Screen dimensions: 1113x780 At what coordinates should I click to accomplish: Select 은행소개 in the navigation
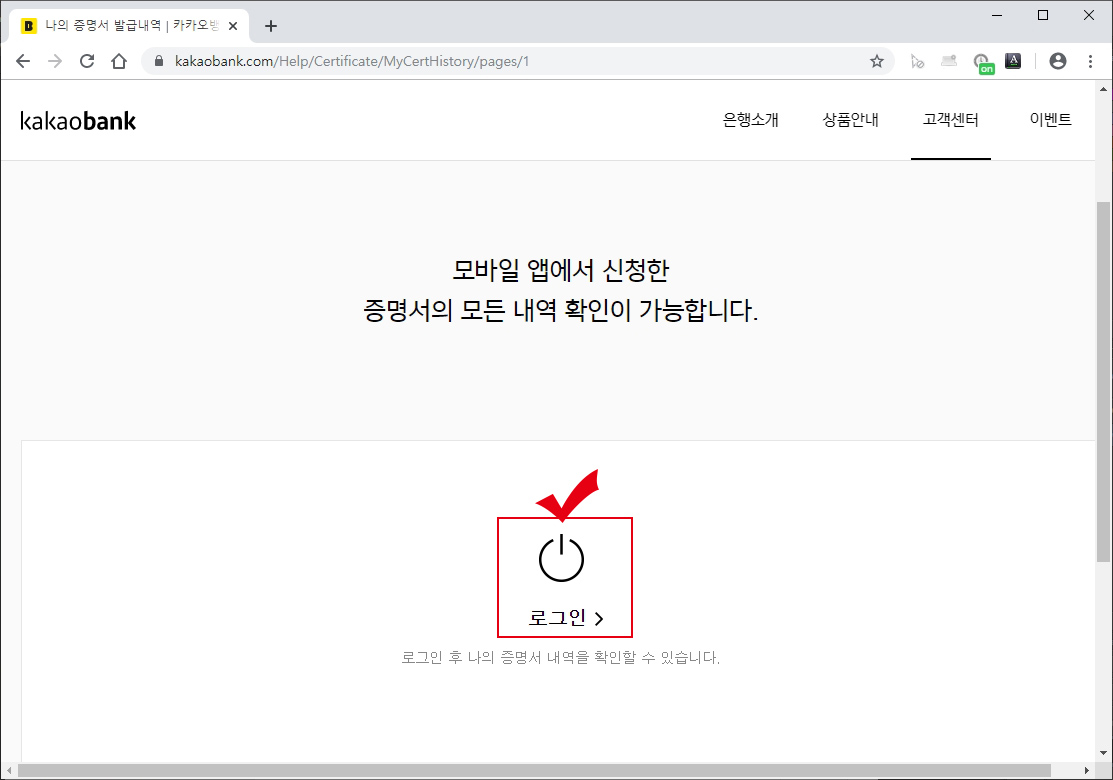pyautogui.click(x=751, y=119)
